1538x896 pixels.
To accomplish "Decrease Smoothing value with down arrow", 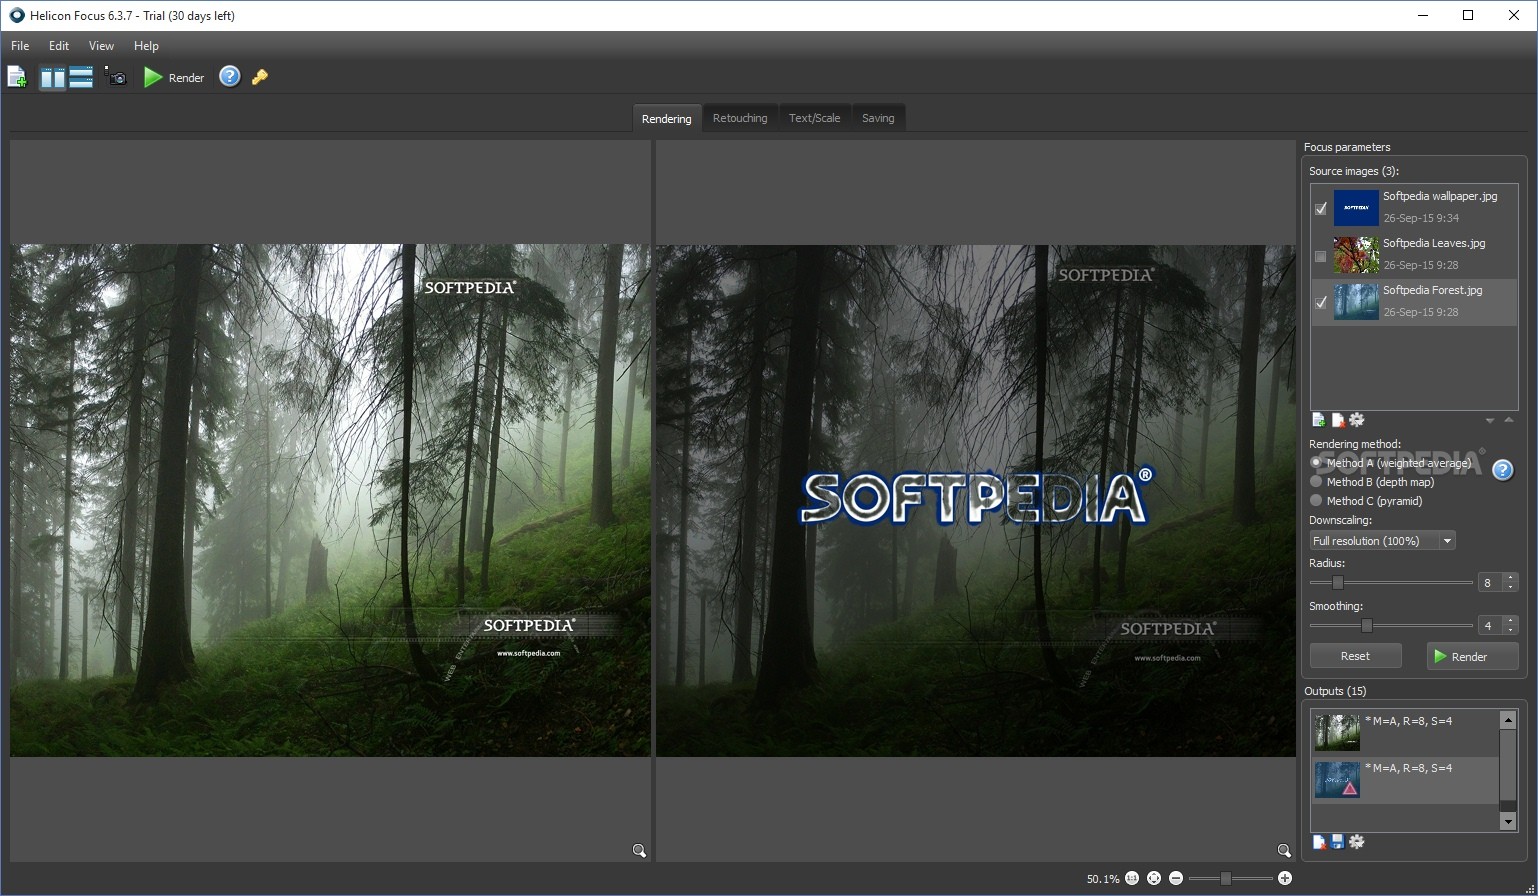I will point(1510,630).
